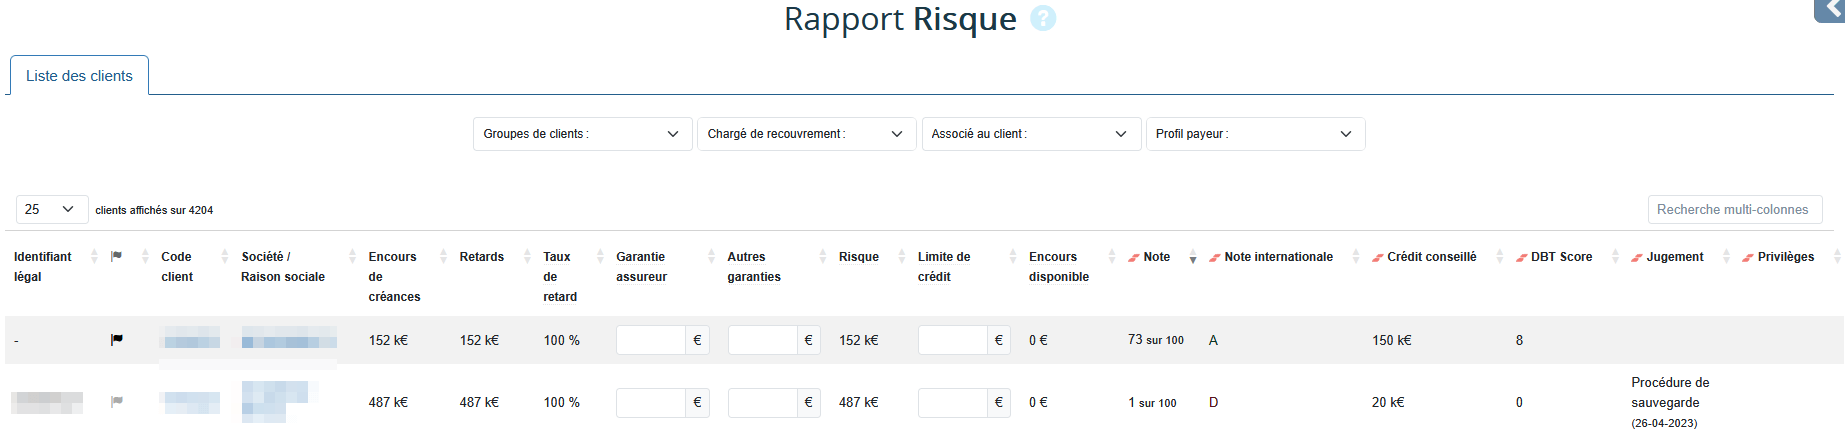
Task: Click the 150 k€ crédit conseillé value
Action: [1391, 340]
